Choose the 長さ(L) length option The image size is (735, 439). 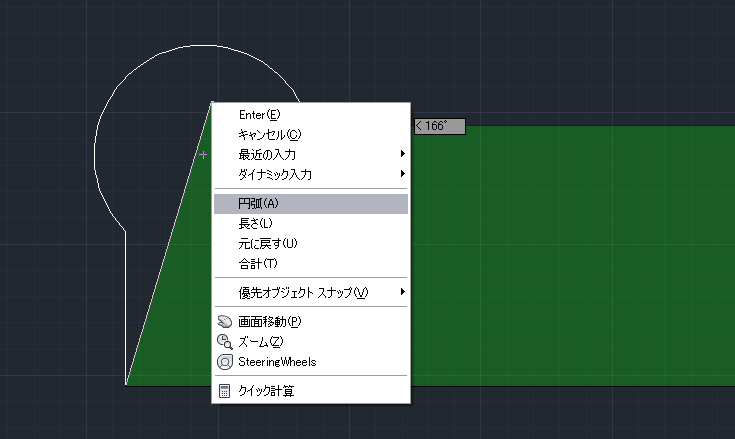click(x=311, y=223)
